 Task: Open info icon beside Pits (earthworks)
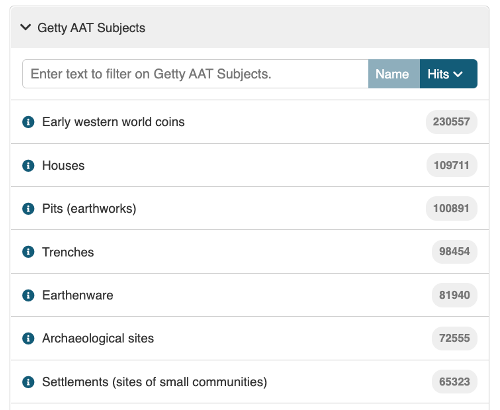pos(28,209)
